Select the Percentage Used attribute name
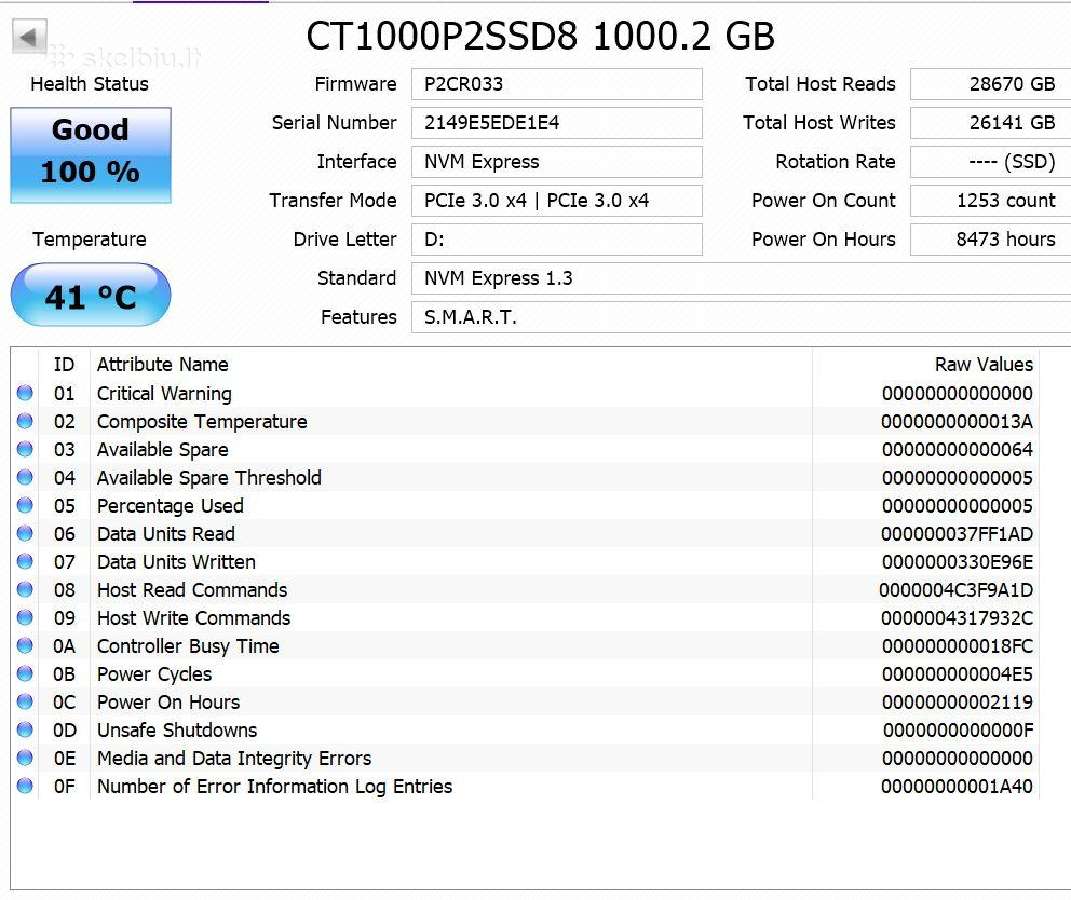Image resolution: width=1071 pixels, height=900 pixels. click(170, 505)
